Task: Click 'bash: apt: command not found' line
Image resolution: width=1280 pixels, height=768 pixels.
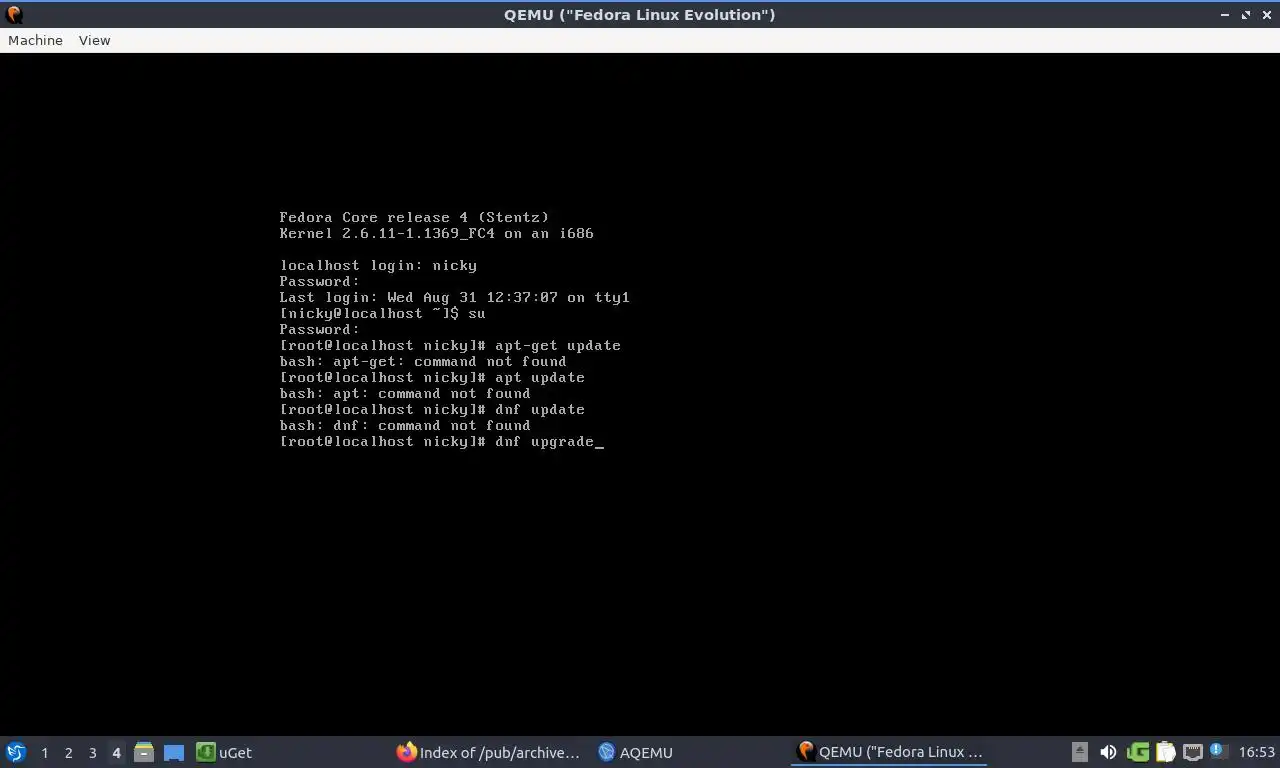Action: (405, 393)
